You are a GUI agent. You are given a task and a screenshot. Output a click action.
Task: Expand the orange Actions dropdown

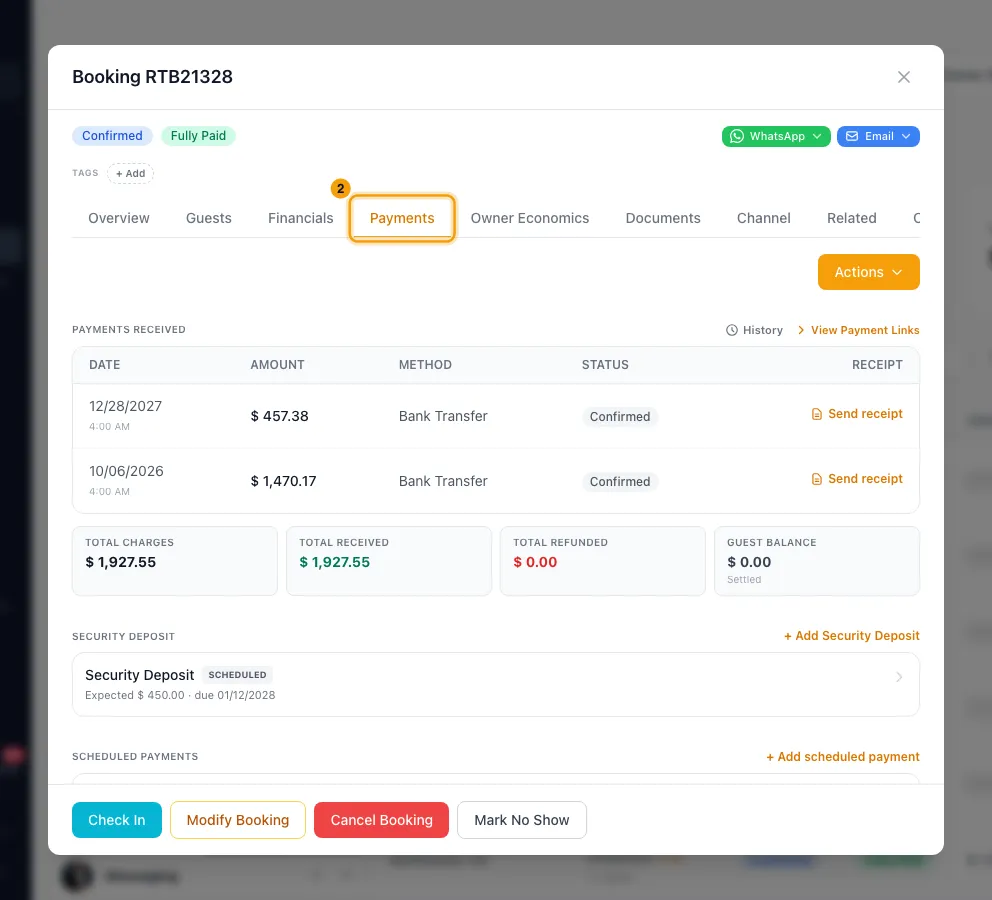click(x=869, y=272)
